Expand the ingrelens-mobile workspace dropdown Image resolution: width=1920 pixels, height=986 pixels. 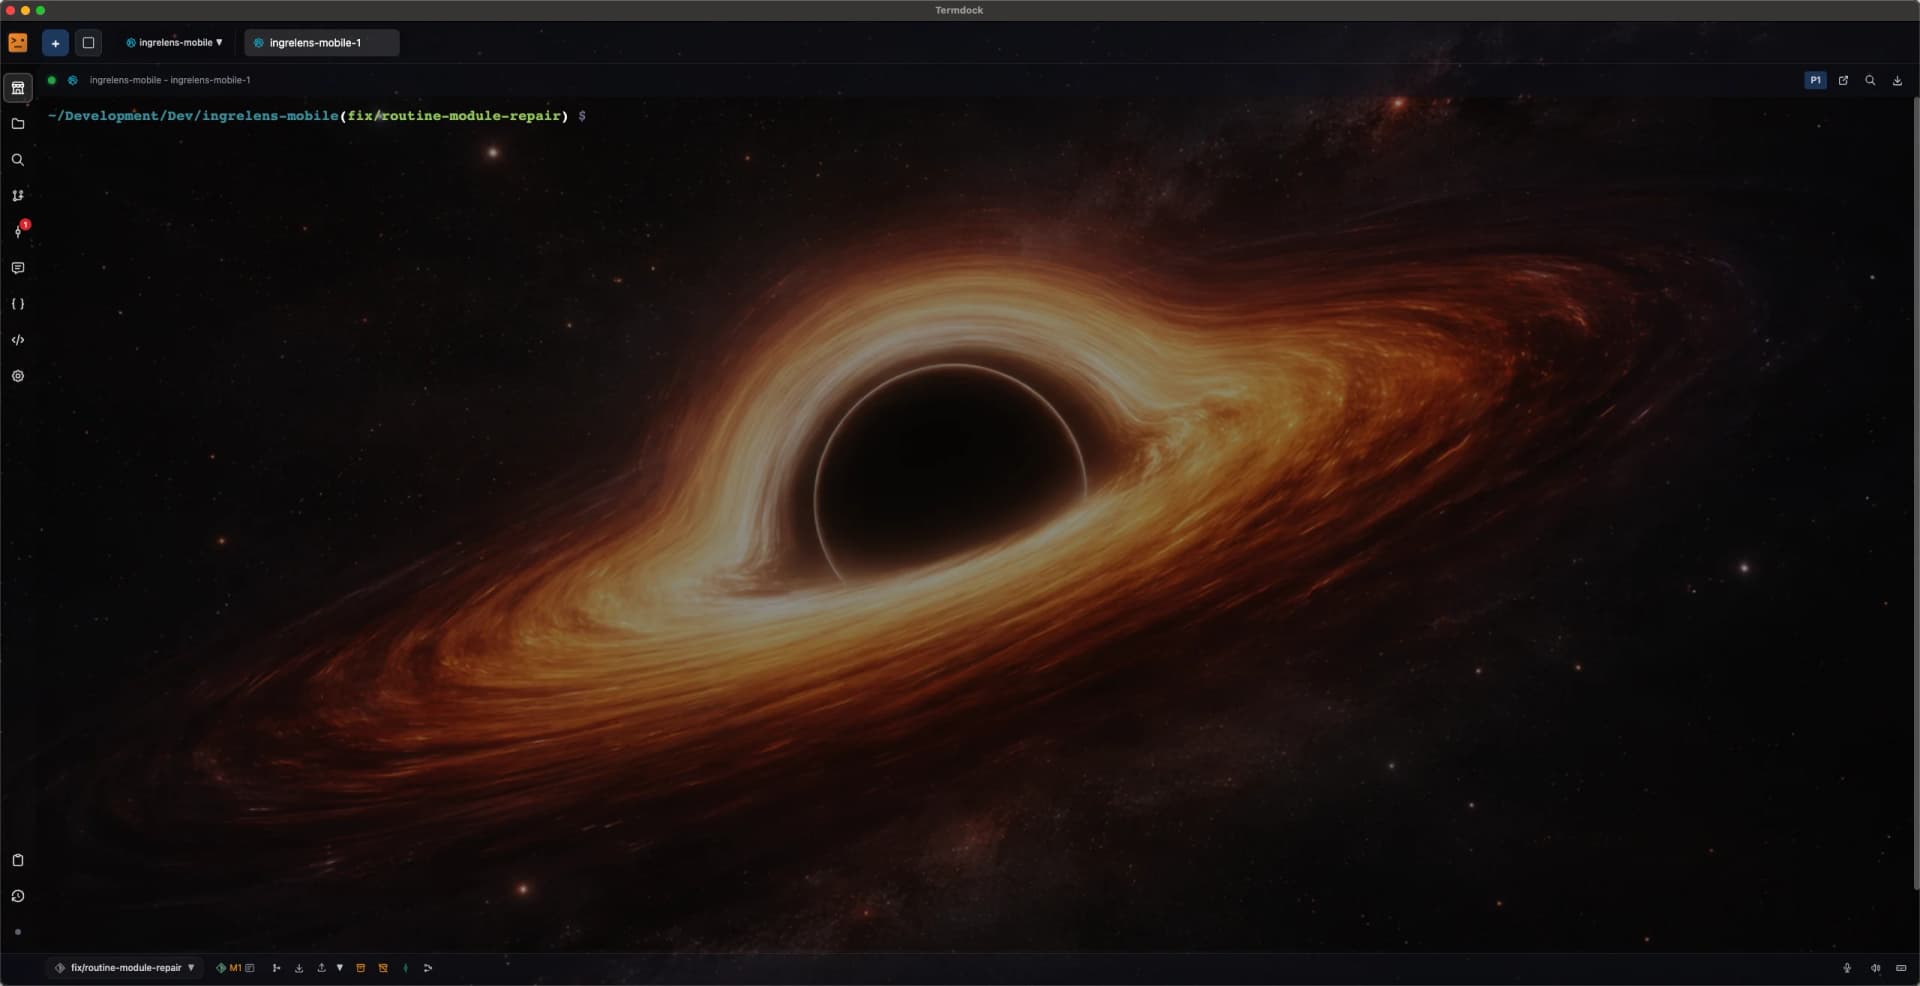[175, 43]
